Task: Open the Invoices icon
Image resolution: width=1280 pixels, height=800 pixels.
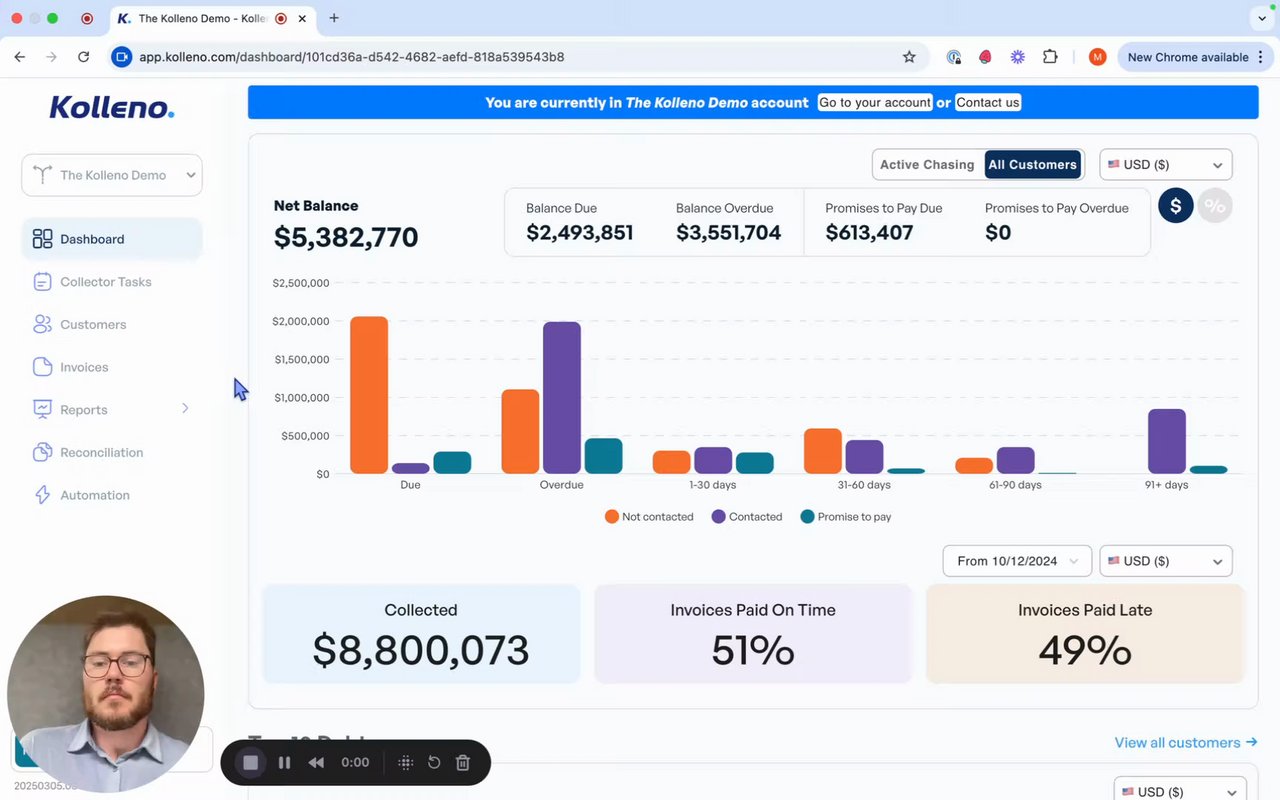Action: [x=42, y=367]
